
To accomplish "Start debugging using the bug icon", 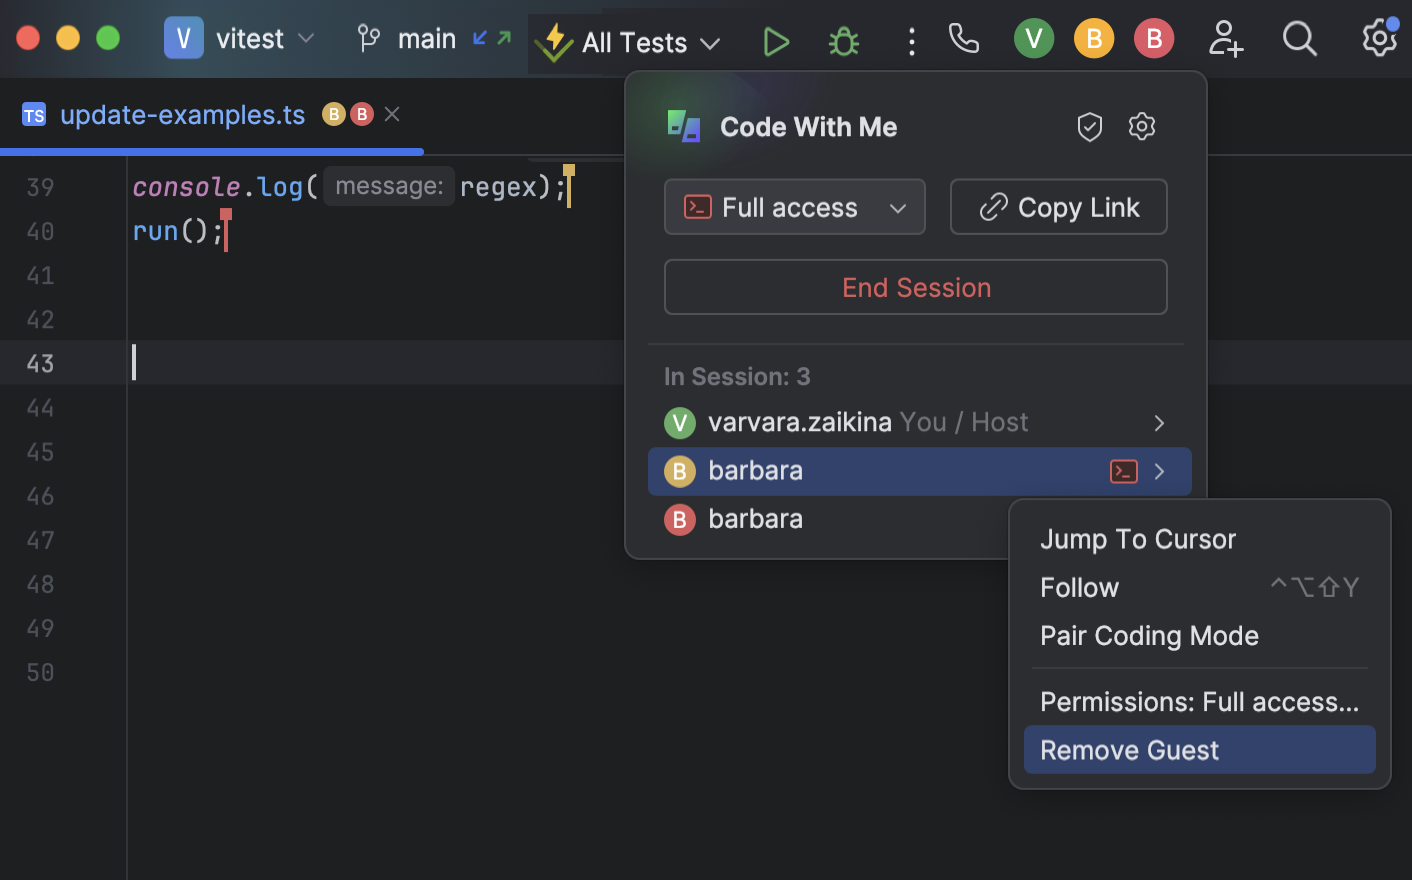I will pos(843,40).
